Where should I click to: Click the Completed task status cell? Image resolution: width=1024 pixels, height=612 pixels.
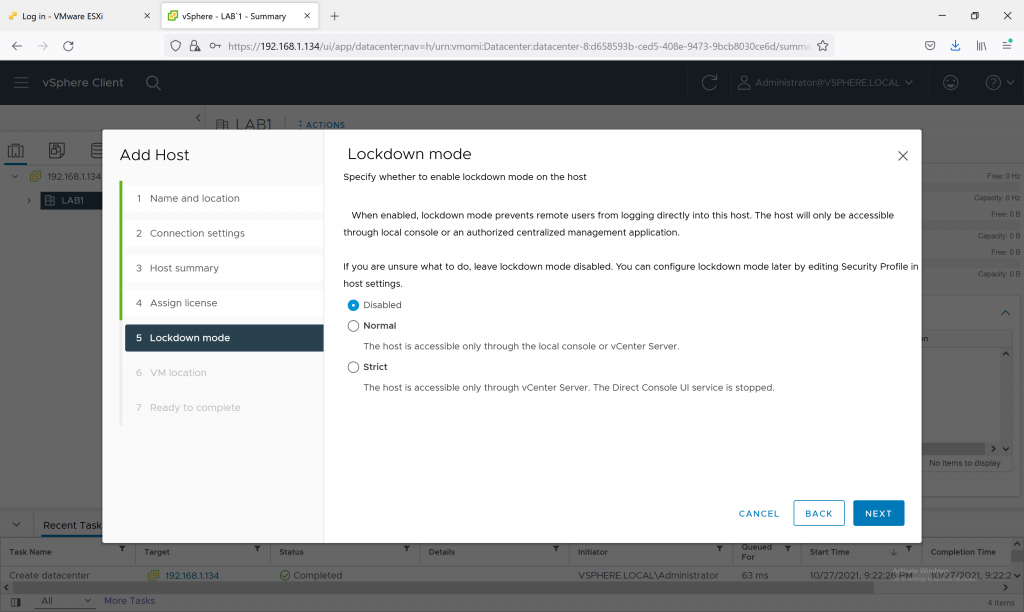coord(311,575)
